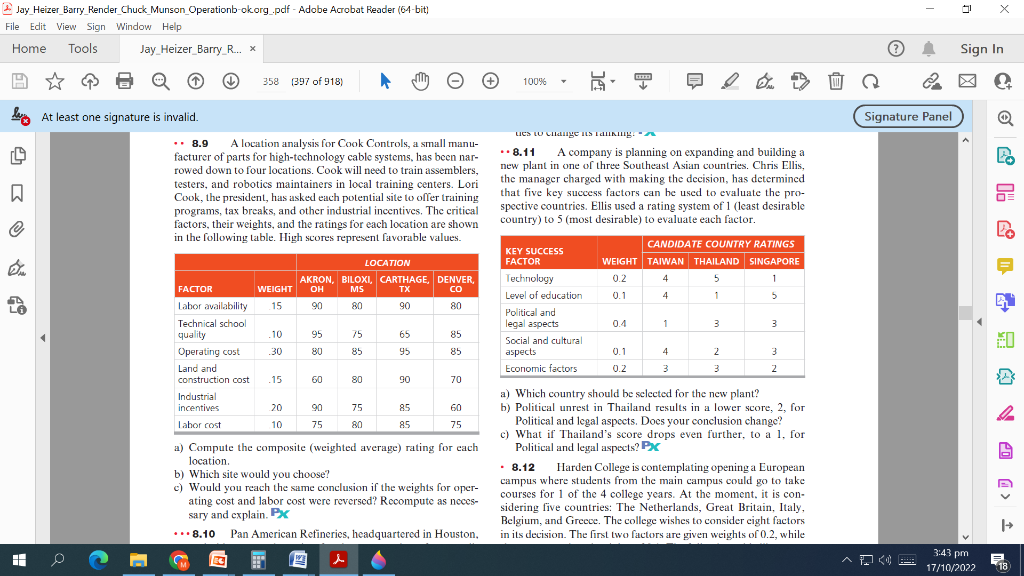The width and height of the screenshot is (1024, 576).
Task: Open the Sign document pen tool
Action: [x=765, y=81]
